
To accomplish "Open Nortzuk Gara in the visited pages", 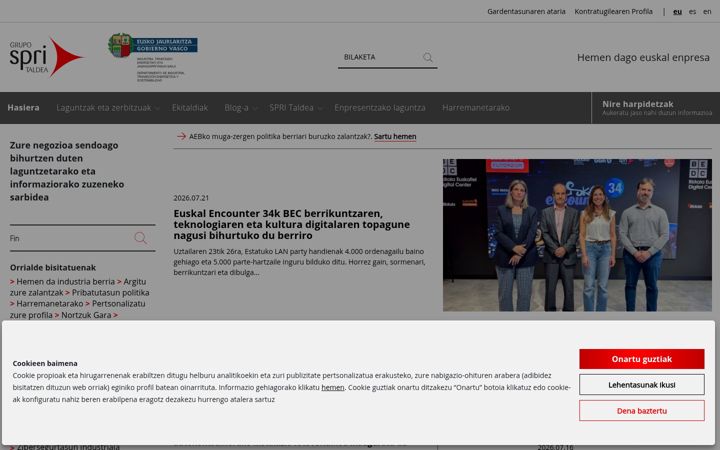I will [x=86, y=315].
